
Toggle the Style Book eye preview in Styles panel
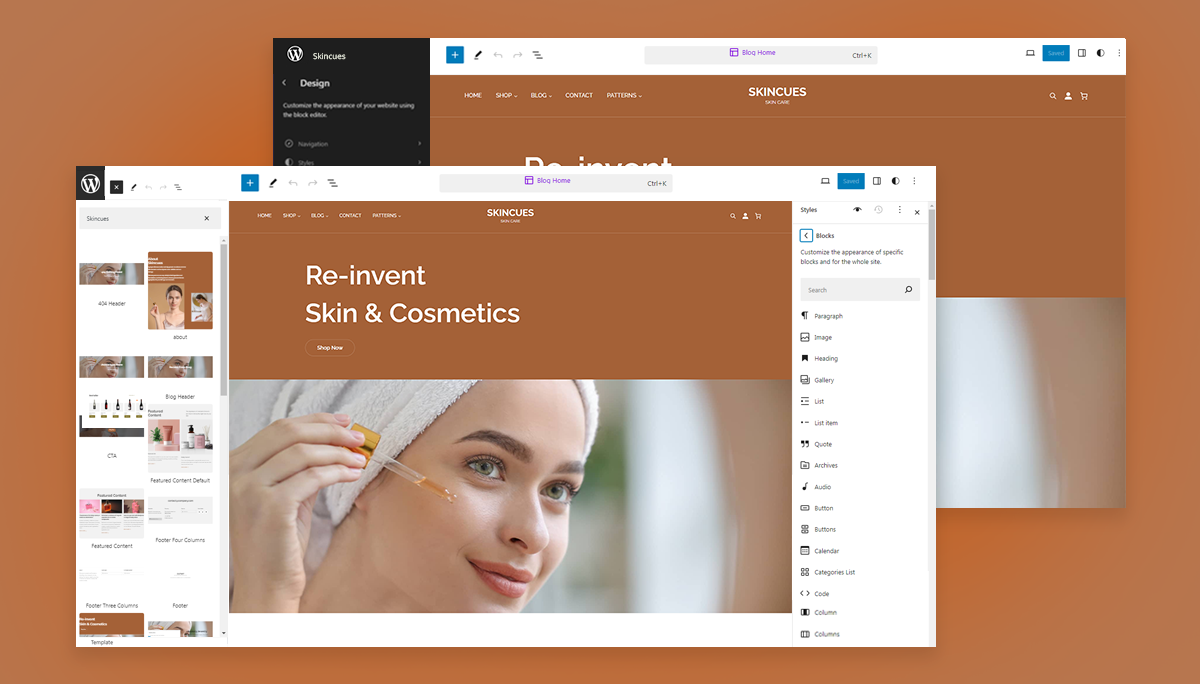click(857, 210)
